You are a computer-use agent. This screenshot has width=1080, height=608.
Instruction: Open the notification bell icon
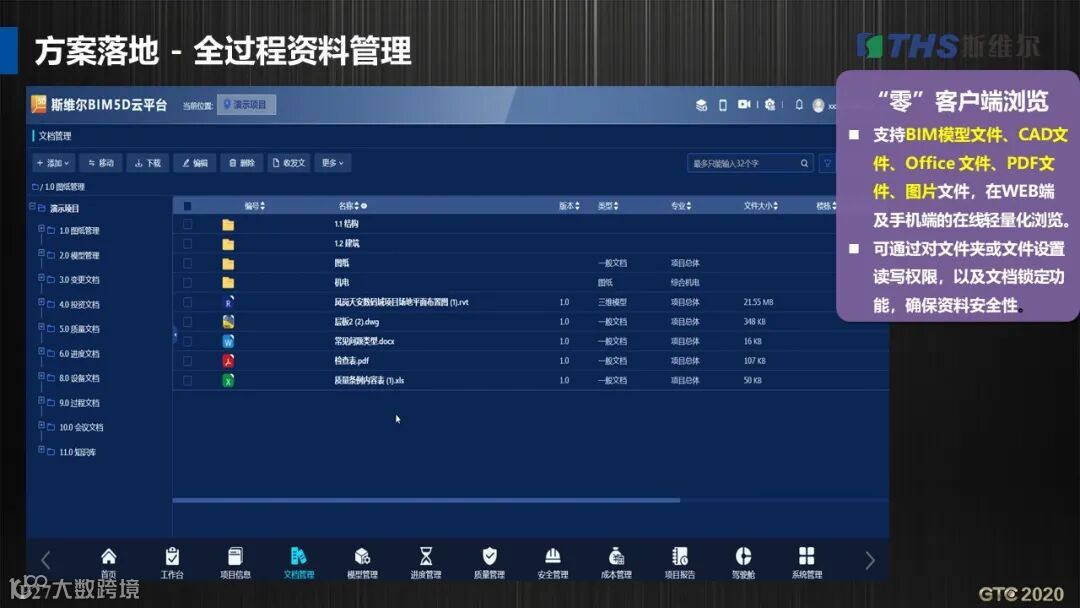(x=799, y=105)
